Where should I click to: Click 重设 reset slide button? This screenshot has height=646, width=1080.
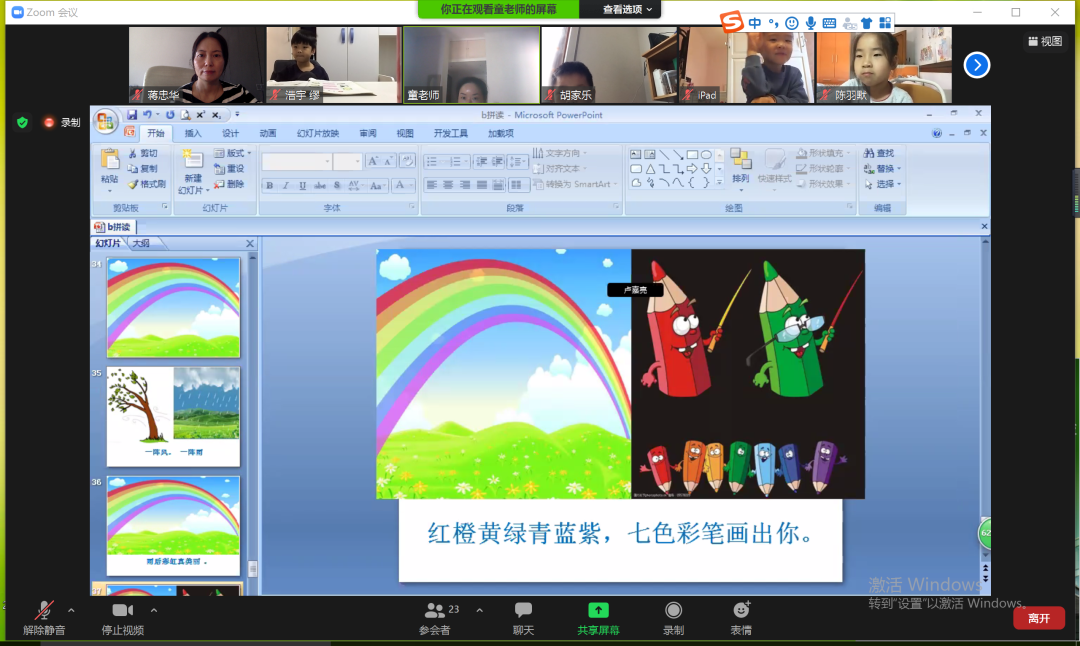229,169
